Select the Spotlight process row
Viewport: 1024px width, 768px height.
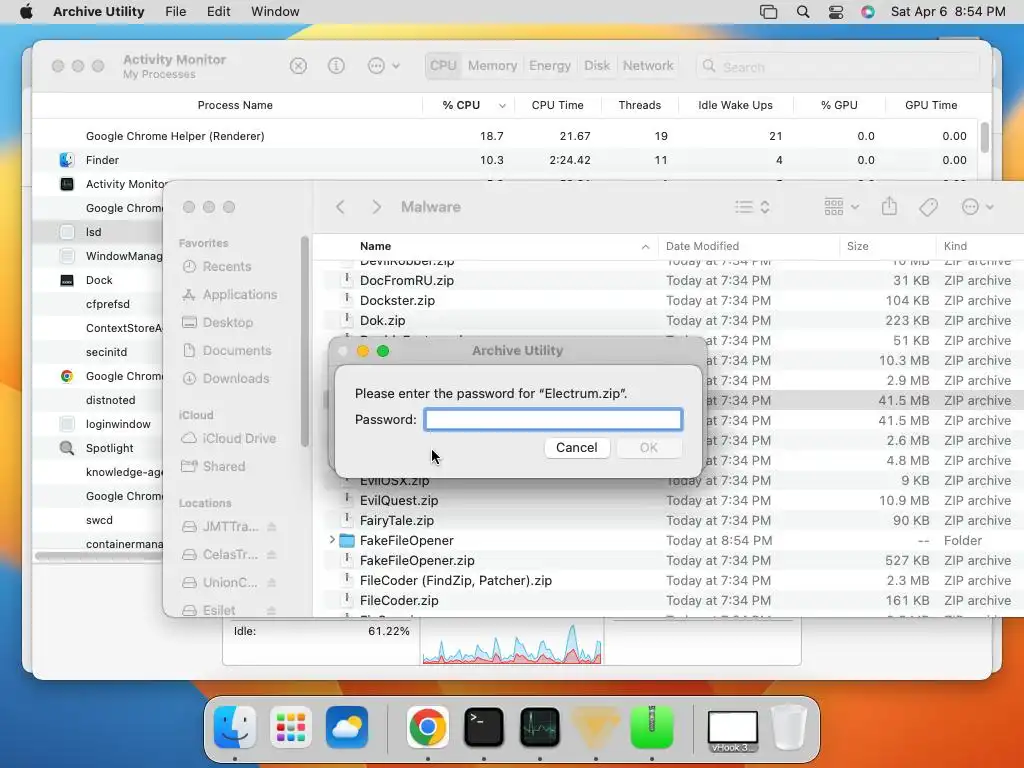[x=98, y=448]
